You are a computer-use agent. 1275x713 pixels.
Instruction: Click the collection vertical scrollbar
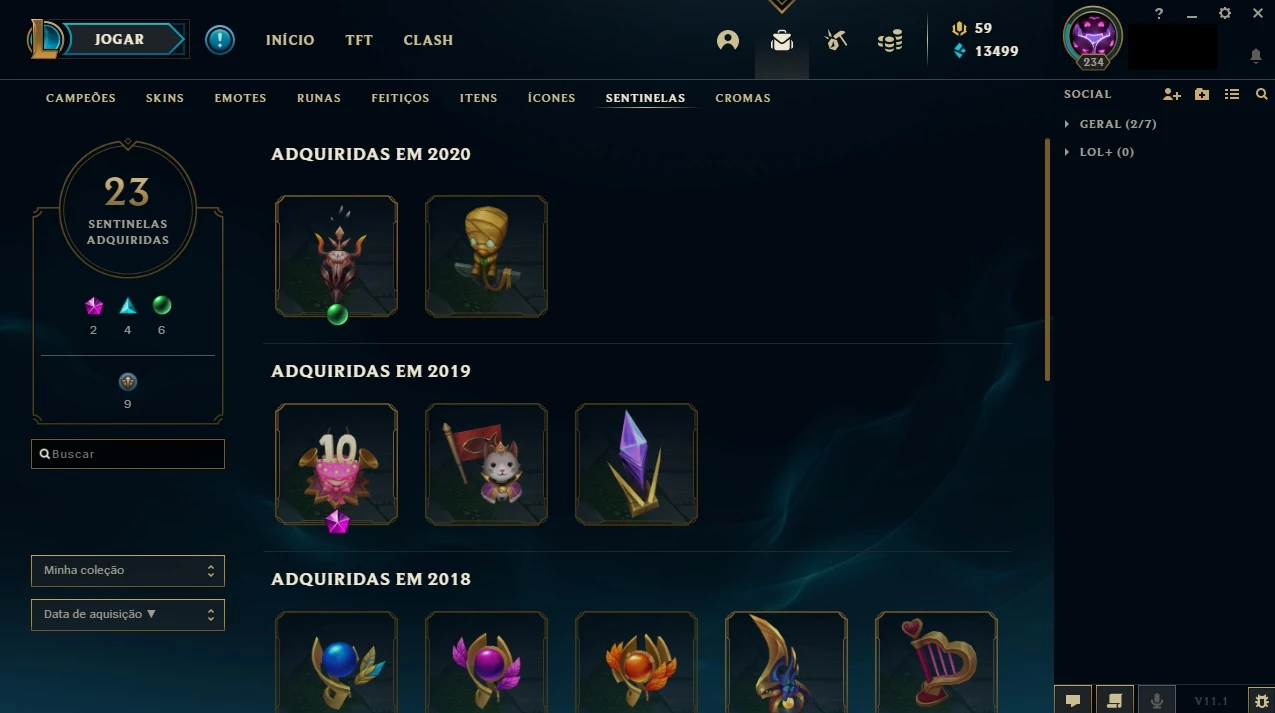click(x=1048, y=260)
